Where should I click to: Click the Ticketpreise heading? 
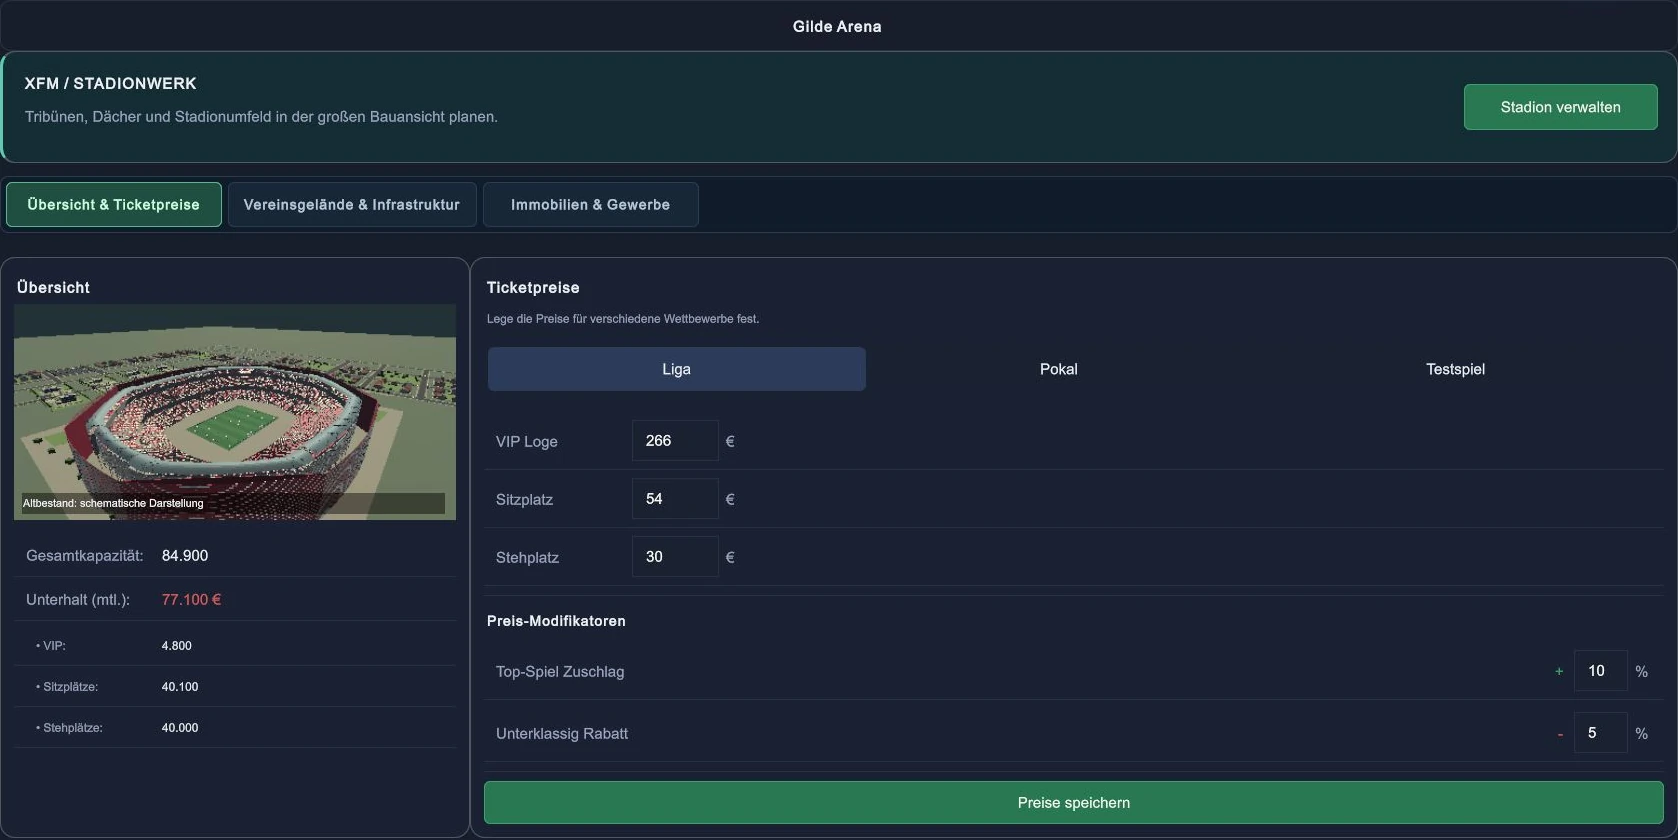tap(533, 288)
